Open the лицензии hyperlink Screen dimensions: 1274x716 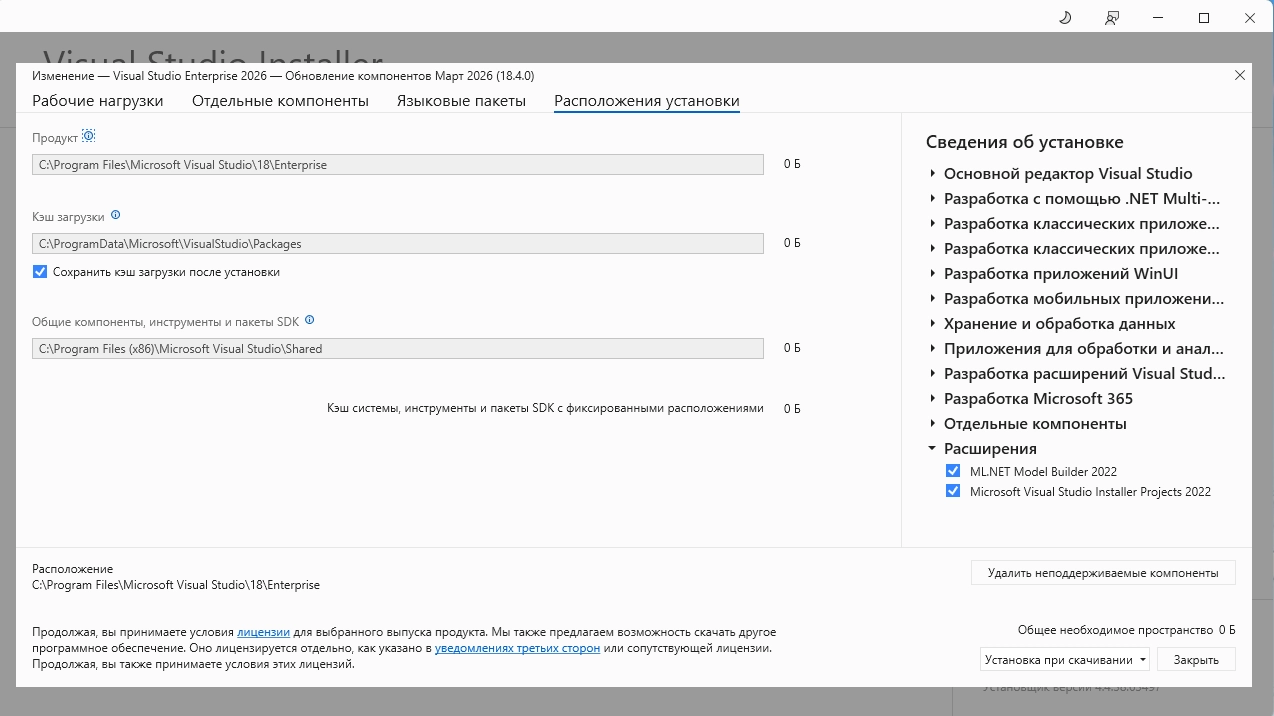pyautogui.click(x=263, y=632)
